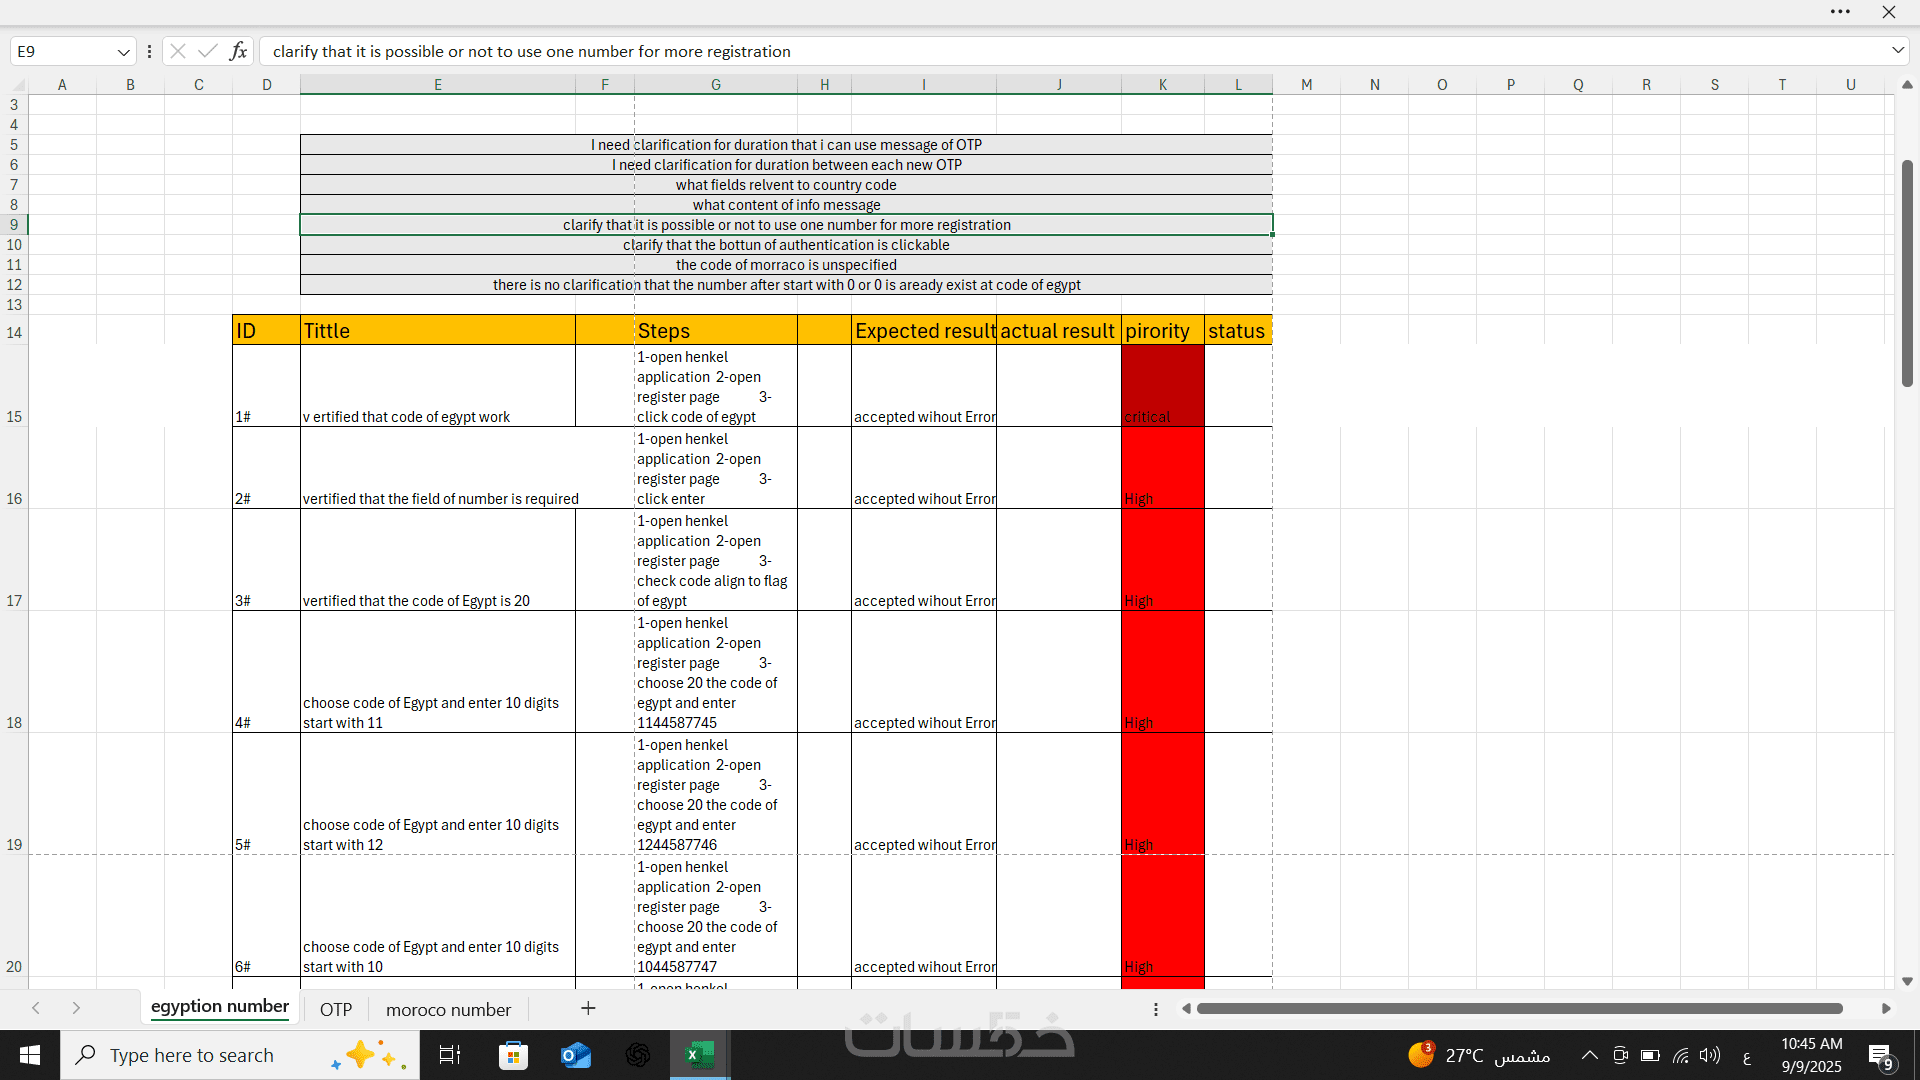Click the Excel icon on taskbar

click(700, 1055)
